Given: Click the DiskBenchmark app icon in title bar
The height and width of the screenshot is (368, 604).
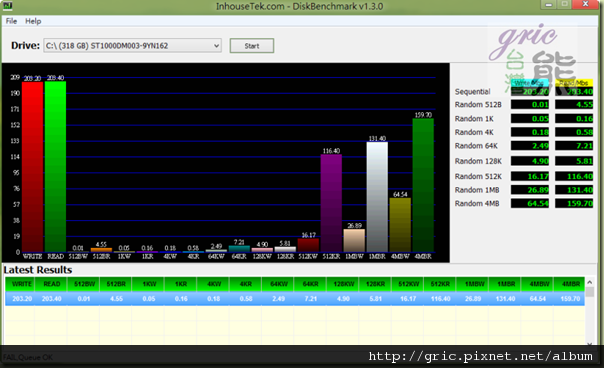Looking at the screenshot, I should coord(7,5).
